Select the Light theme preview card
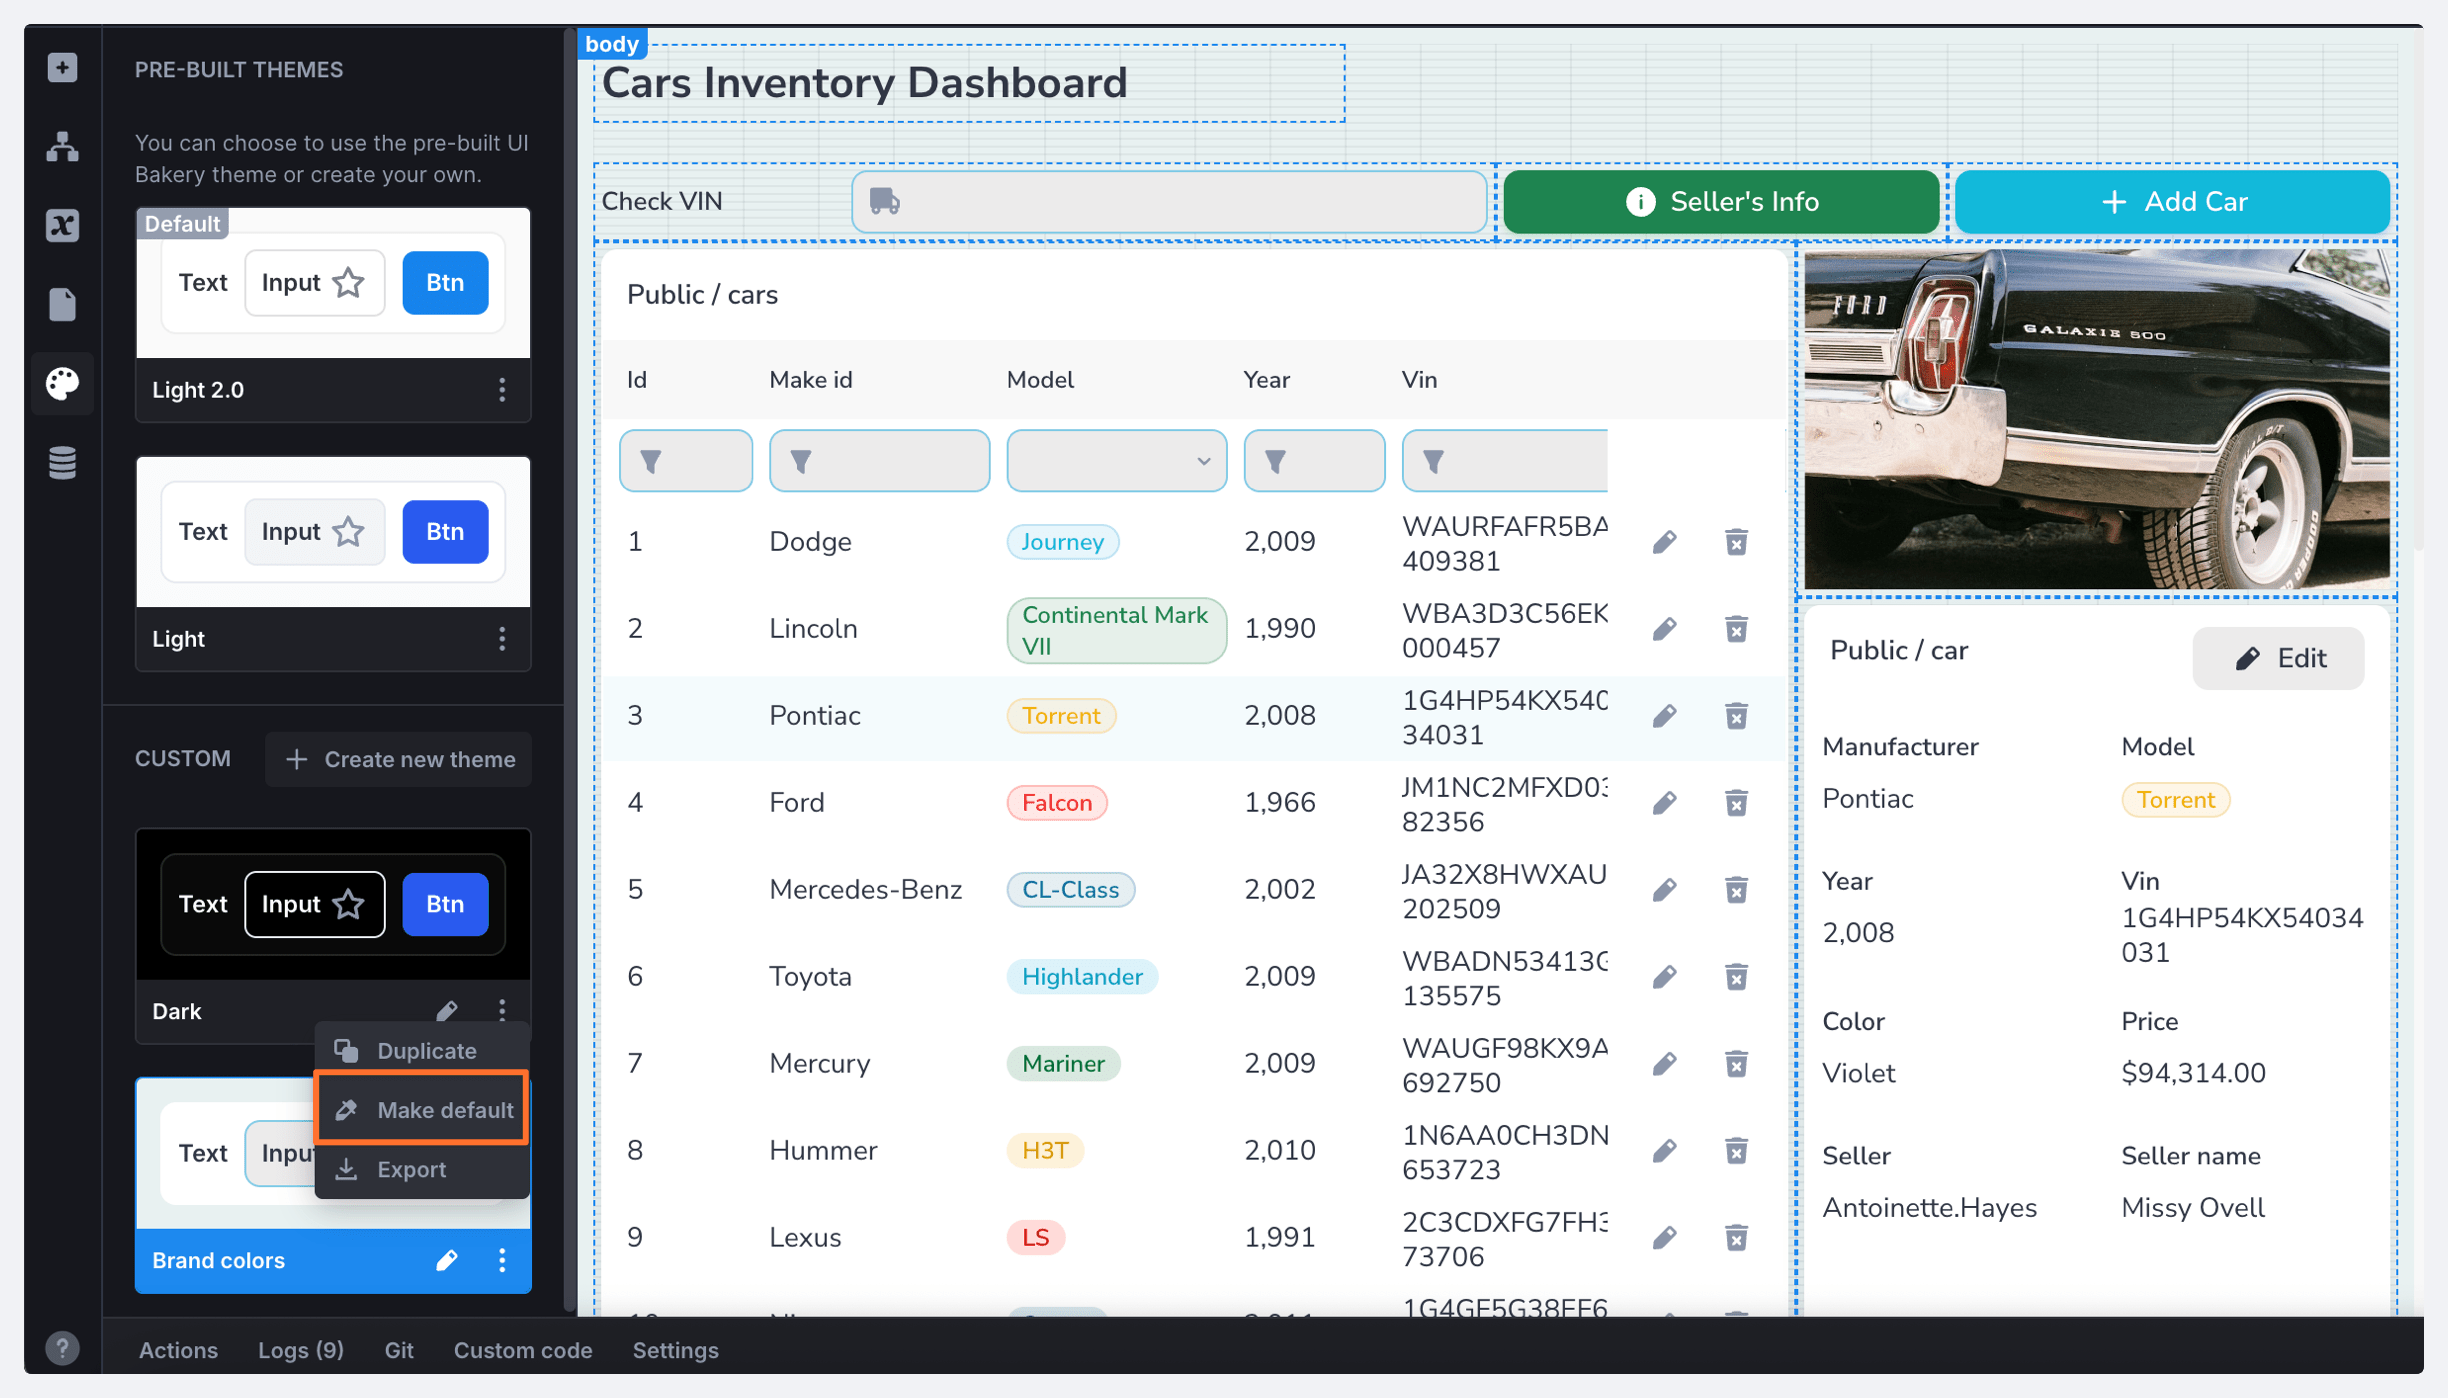This screenshot has width=2448, height=1398. 333,532
